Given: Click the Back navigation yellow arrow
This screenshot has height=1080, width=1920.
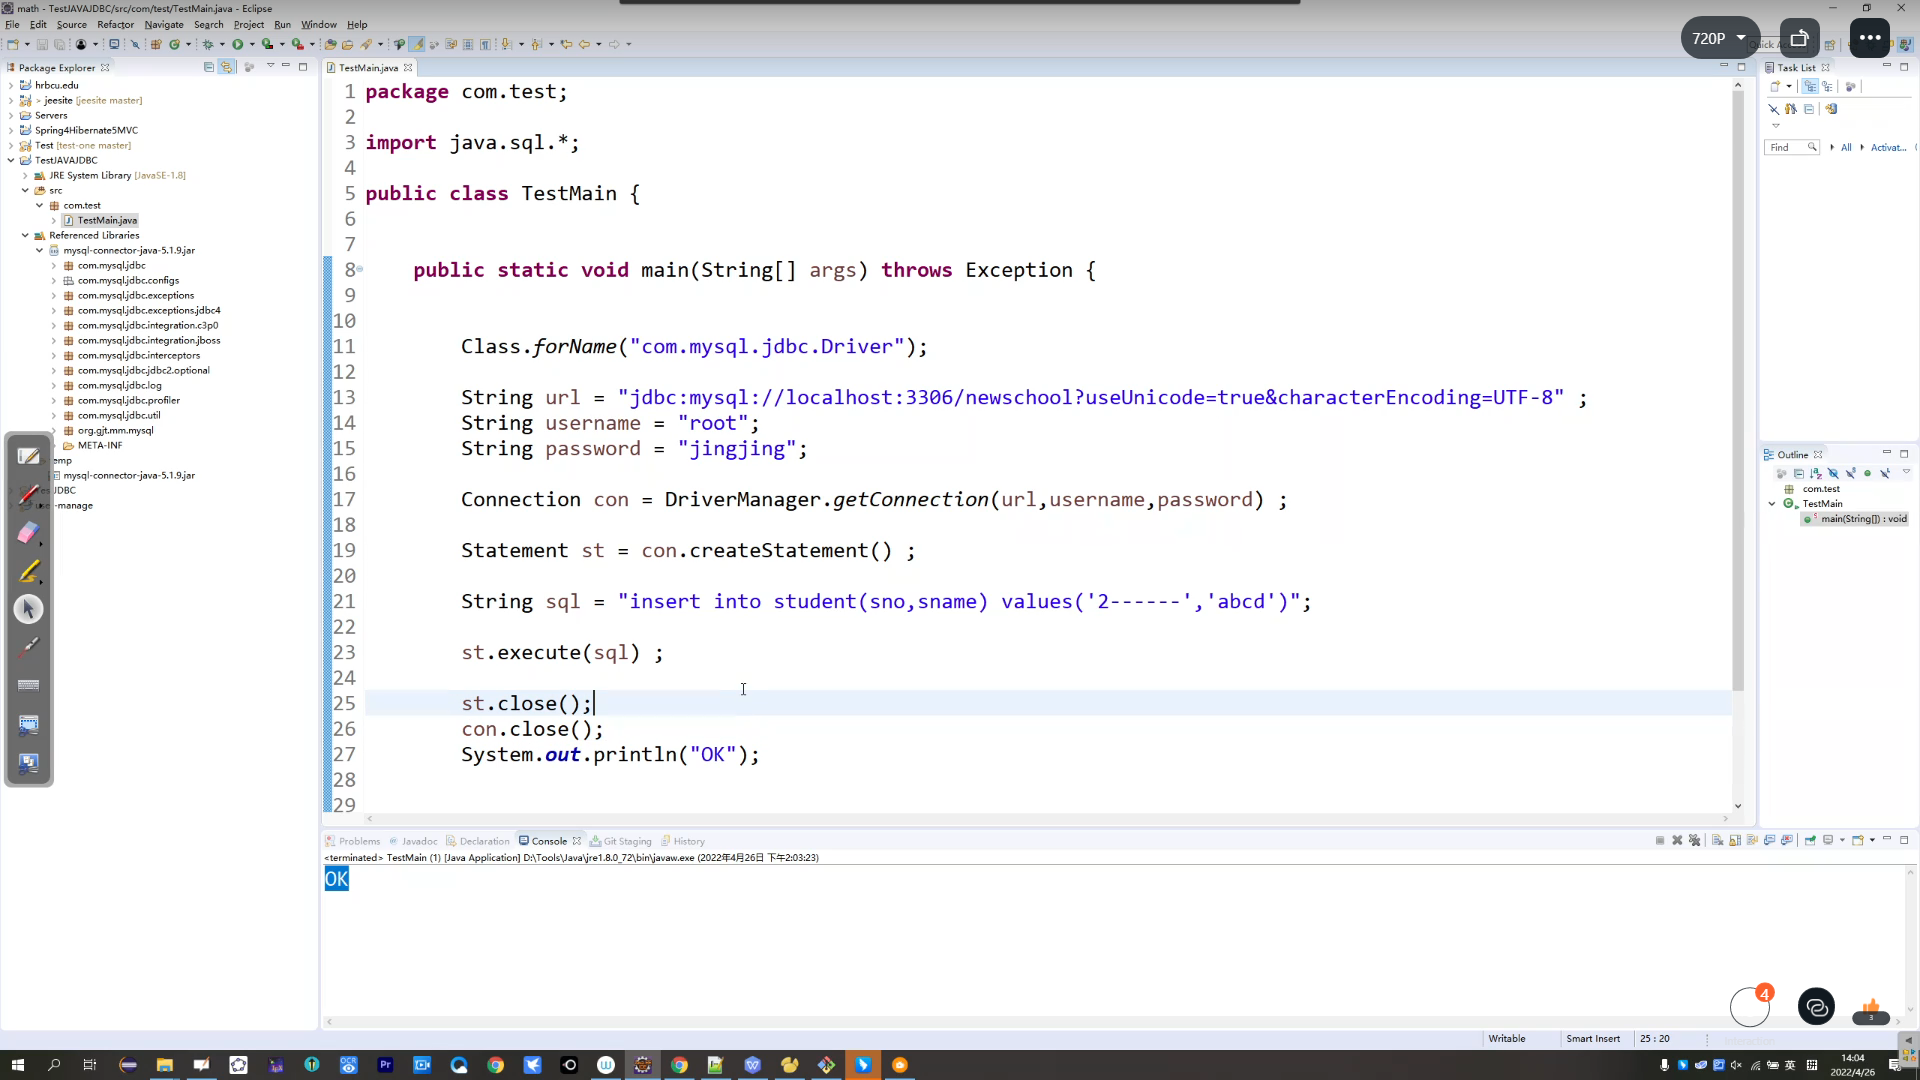Looking at the screenshot, I should coord(584,44).
